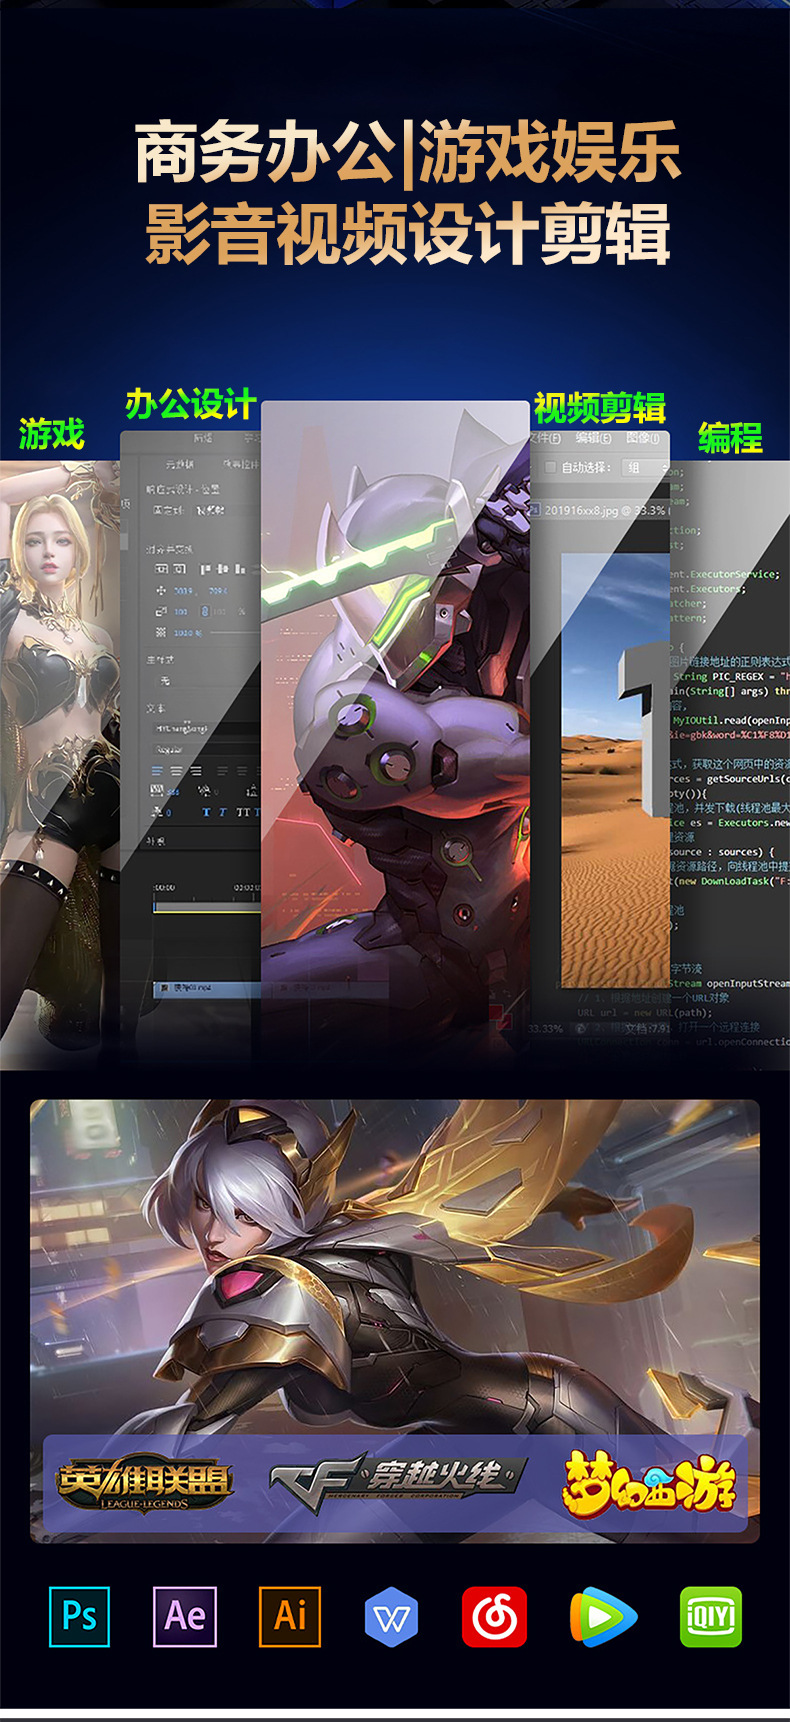Screen dimensions: 790x1722
Task: Click the 'String PIC_REGEX' code line
Action: click(730, 676)
